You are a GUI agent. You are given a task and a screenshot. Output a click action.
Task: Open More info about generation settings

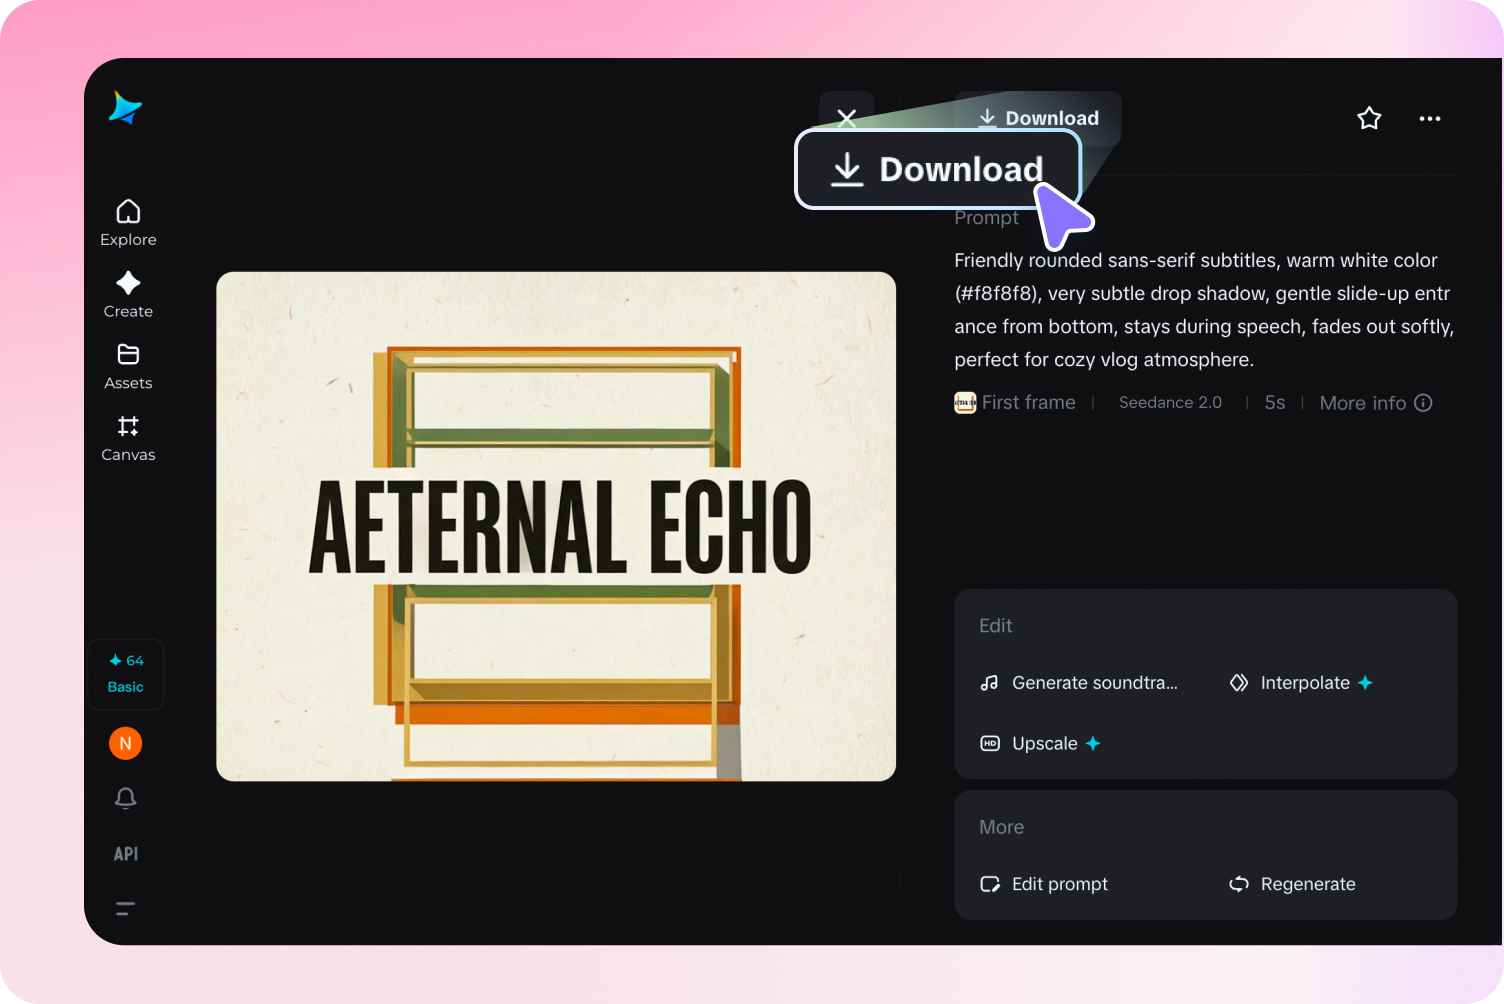(x=1376, y=402)
